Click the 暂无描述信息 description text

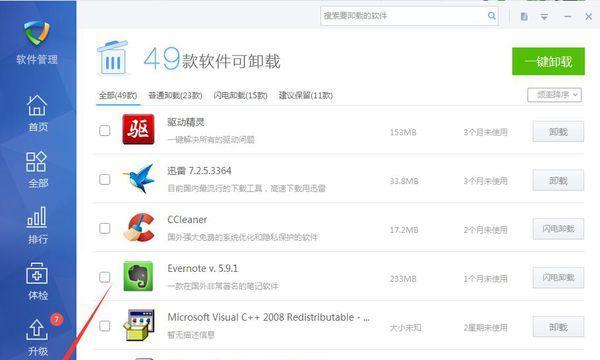coord(191,335)
